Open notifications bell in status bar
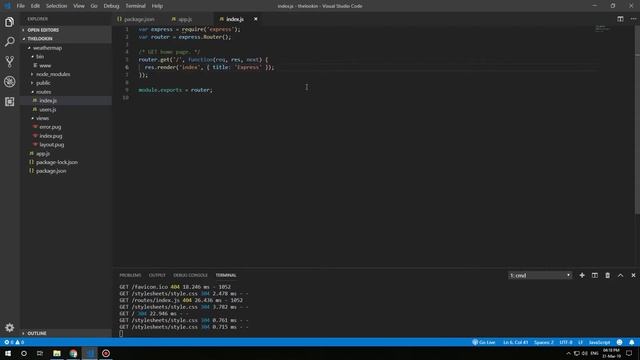640x360 pixels. pos(631,342)
